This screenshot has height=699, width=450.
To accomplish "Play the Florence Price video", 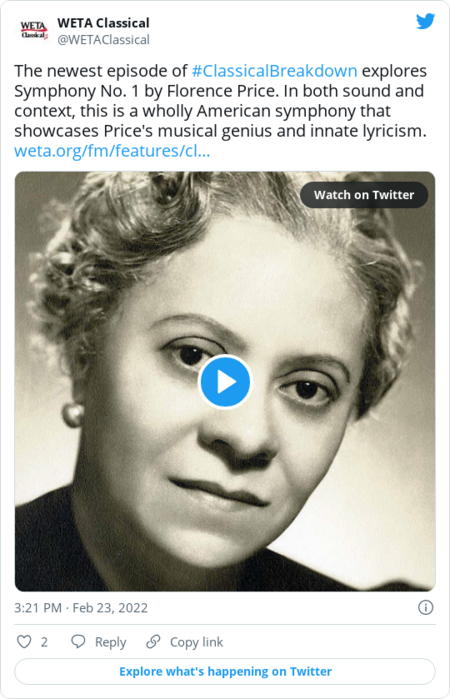I will point(225,382).
